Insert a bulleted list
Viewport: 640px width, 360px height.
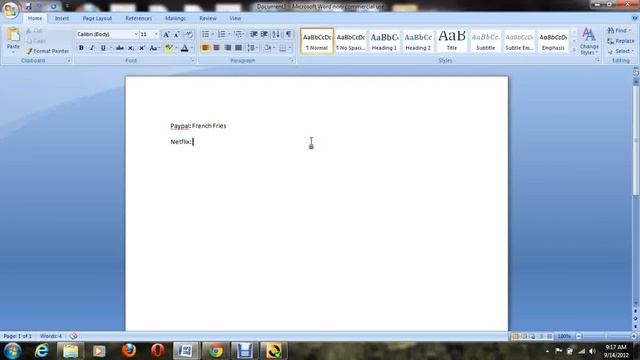coord(206,34)
